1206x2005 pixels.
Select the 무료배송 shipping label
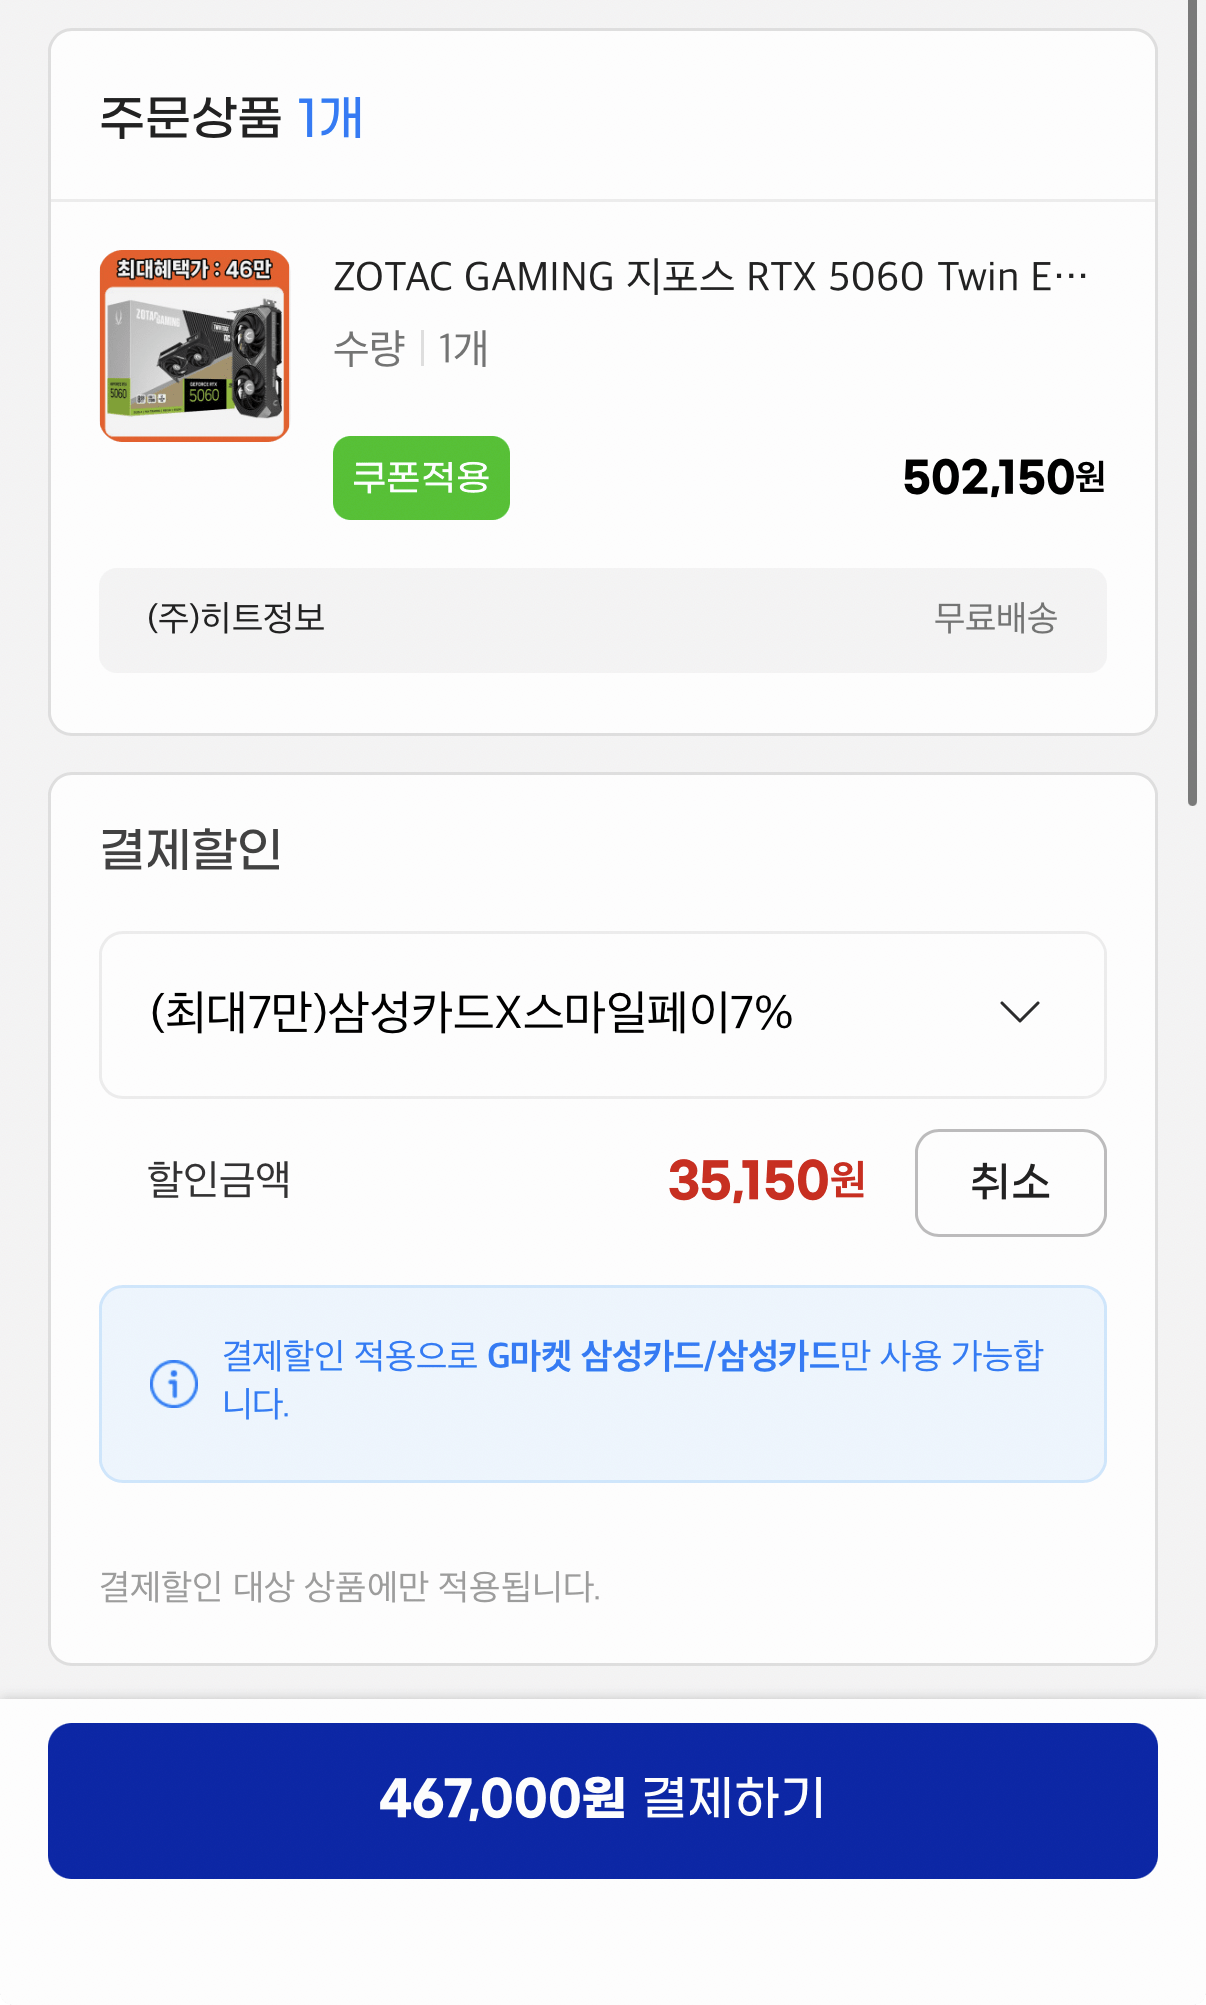[x=999, y=620]
